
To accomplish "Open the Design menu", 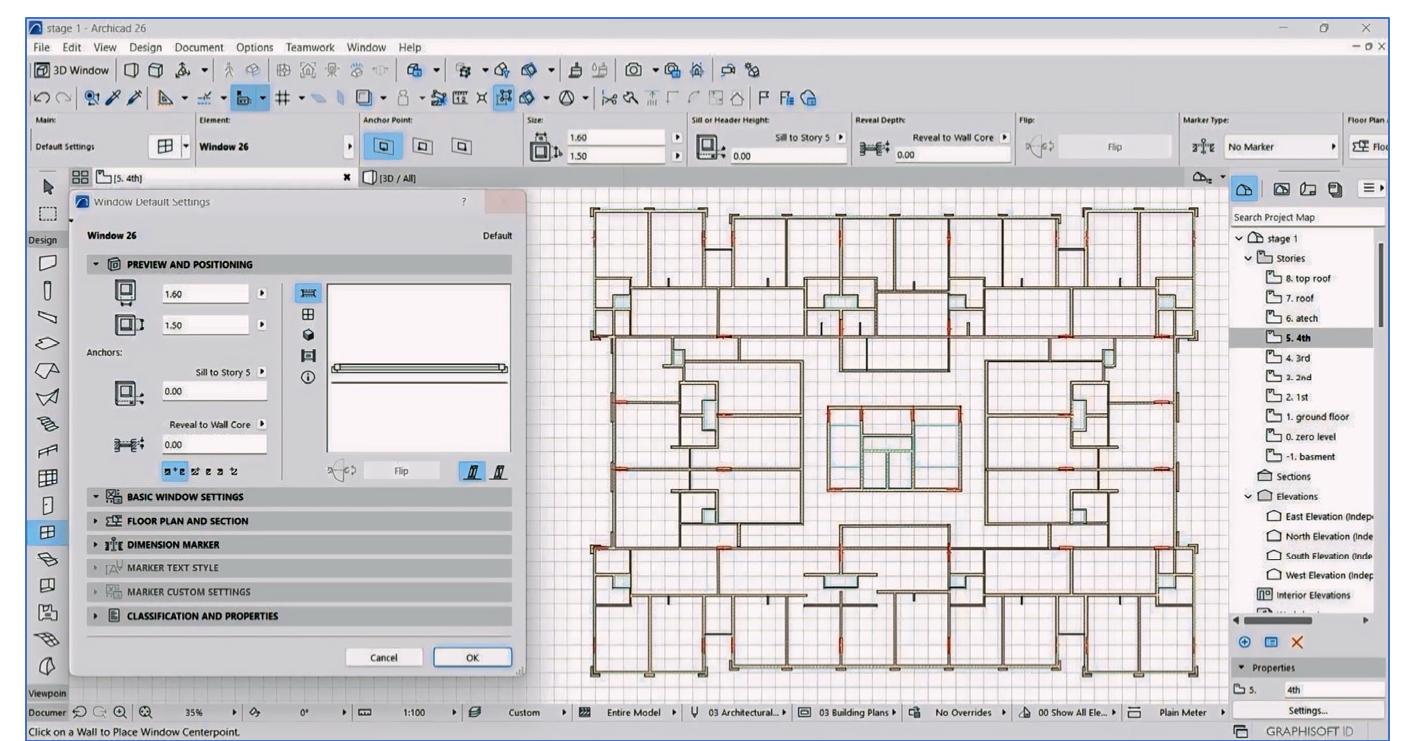I will pos(145,47).
